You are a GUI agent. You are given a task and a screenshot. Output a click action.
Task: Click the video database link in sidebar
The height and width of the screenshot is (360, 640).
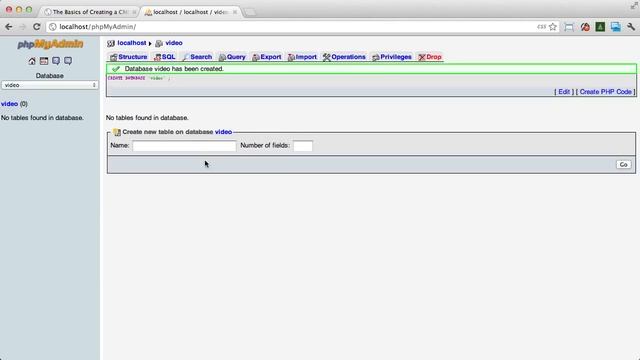[9, 104]
